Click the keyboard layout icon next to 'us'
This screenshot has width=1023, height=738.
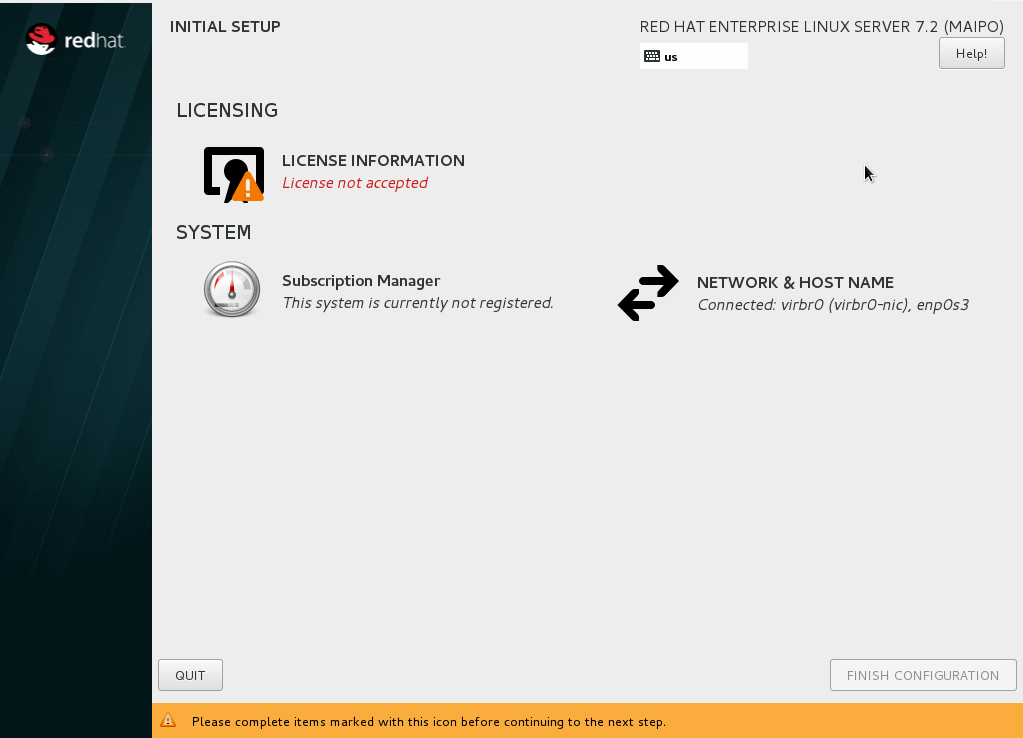652,56
